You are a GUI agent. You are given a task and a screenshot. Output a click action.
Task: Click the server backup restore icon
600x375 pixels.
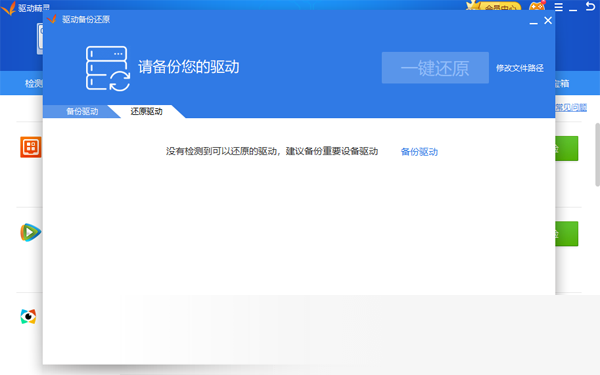coord(108,68)
